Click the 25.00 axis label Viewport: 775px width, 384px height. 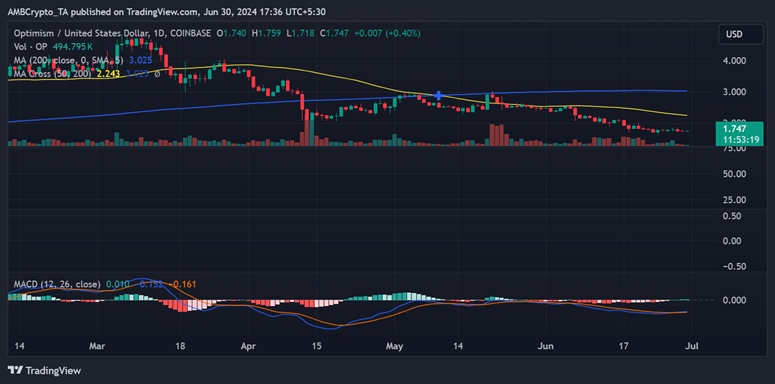pos(734,200)
